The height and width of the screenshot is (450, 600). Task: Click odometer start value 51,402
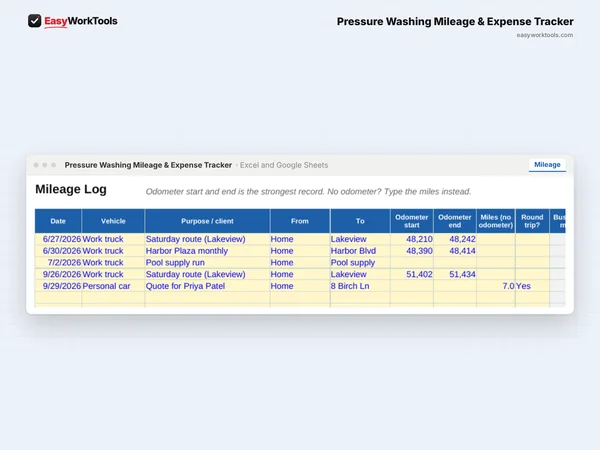click(x=412, y=274)
